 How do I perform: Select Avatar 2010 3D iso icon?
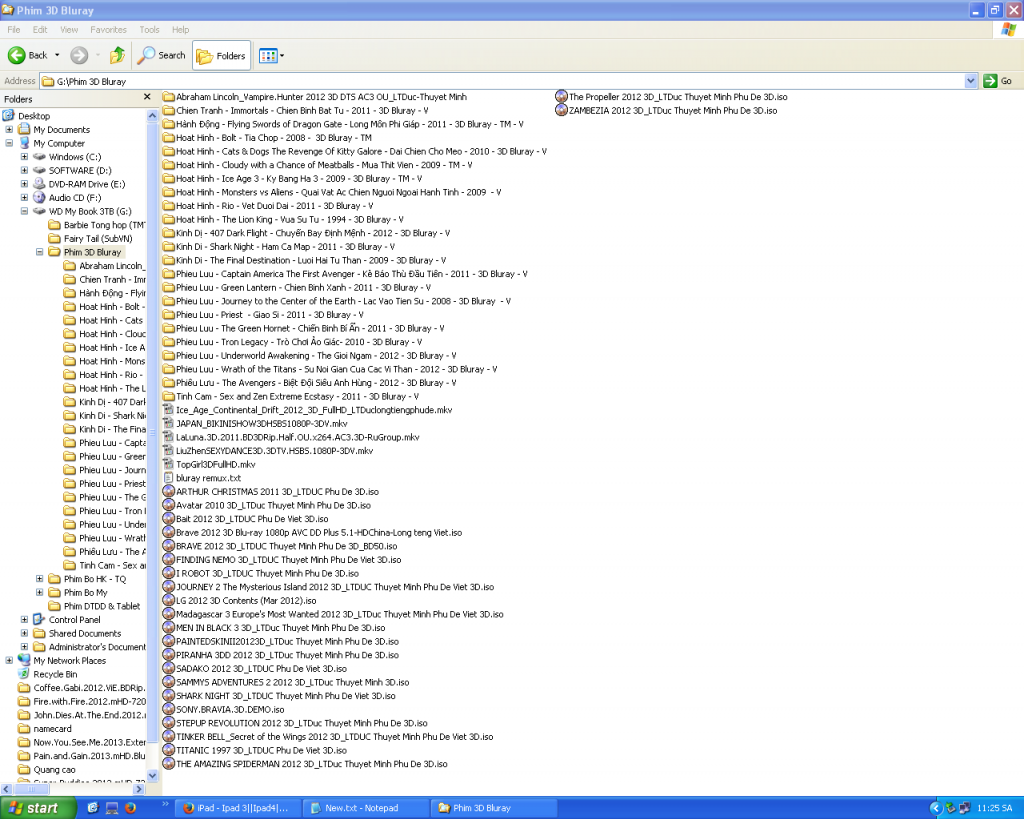[x=168, y=506]
